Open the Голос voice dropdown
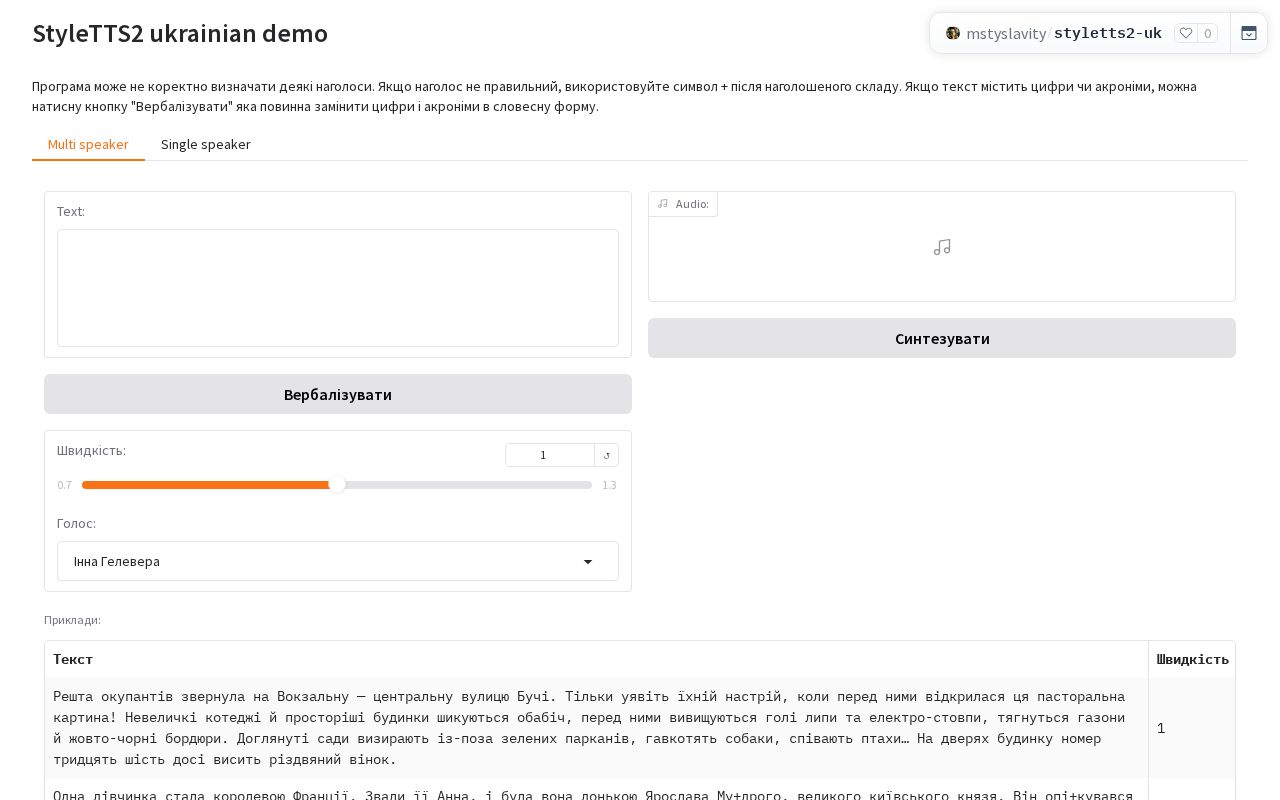Viewport: 1280px width, 800px height. point(338,561)
